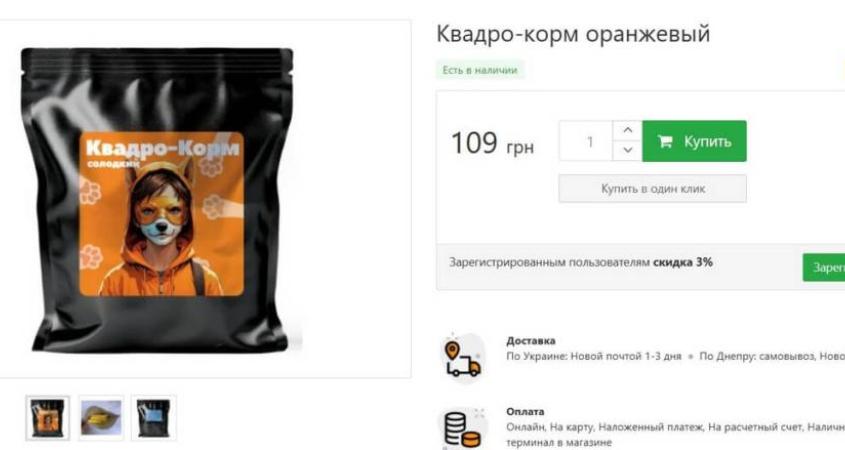This screenshot has width=845, height=450.
Task: Click the green register button at right
Action: (x=824, y=267)
